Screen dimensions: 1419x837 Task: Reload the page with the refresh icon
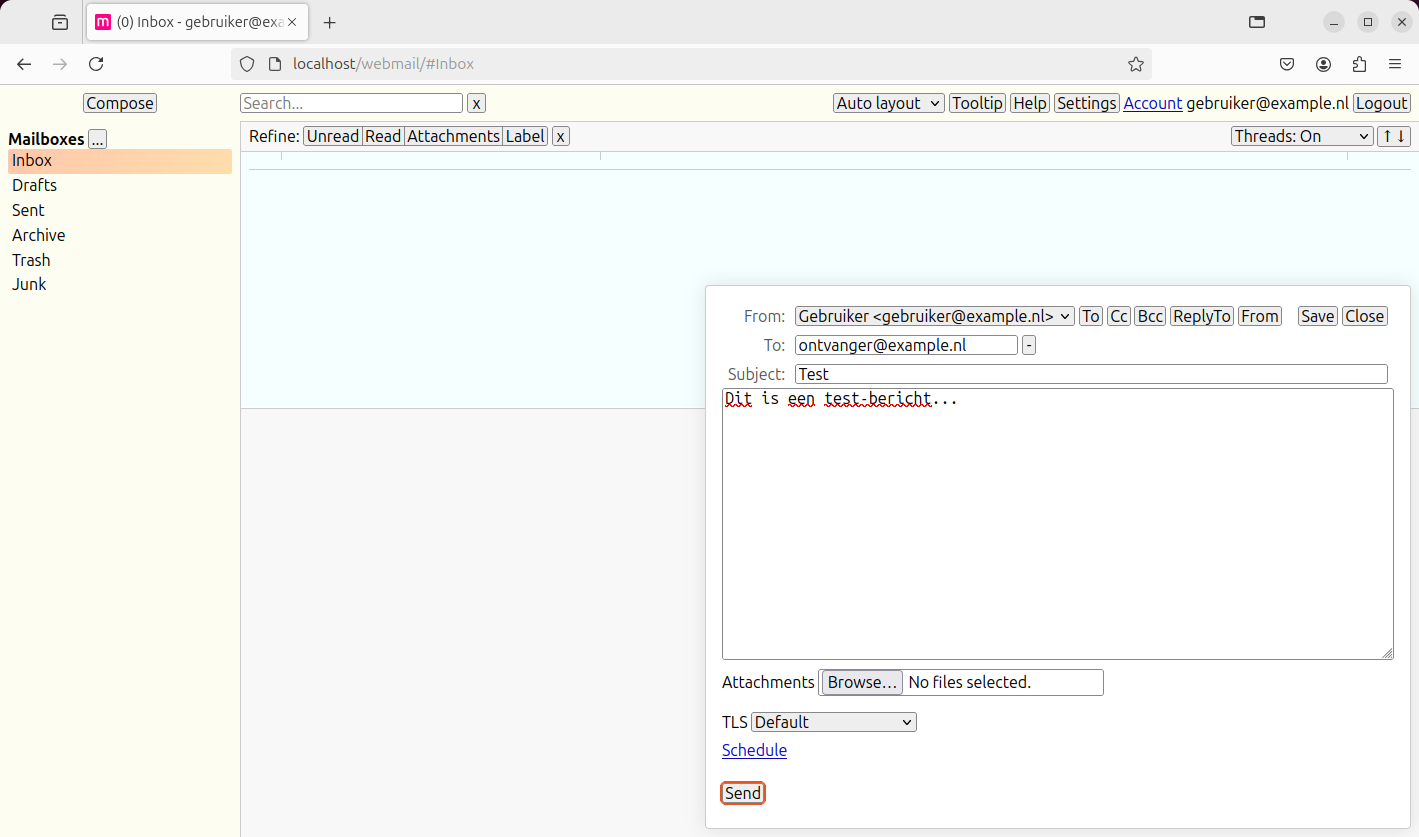coord(96,64)
